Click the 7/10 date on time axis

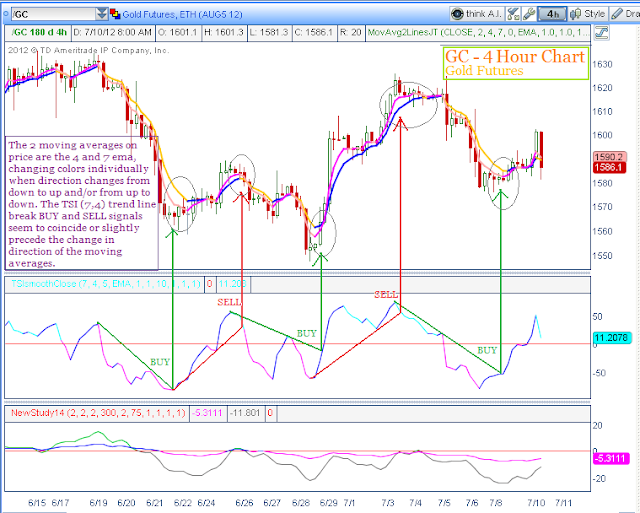pyautogui.click(x=536, y=502)
